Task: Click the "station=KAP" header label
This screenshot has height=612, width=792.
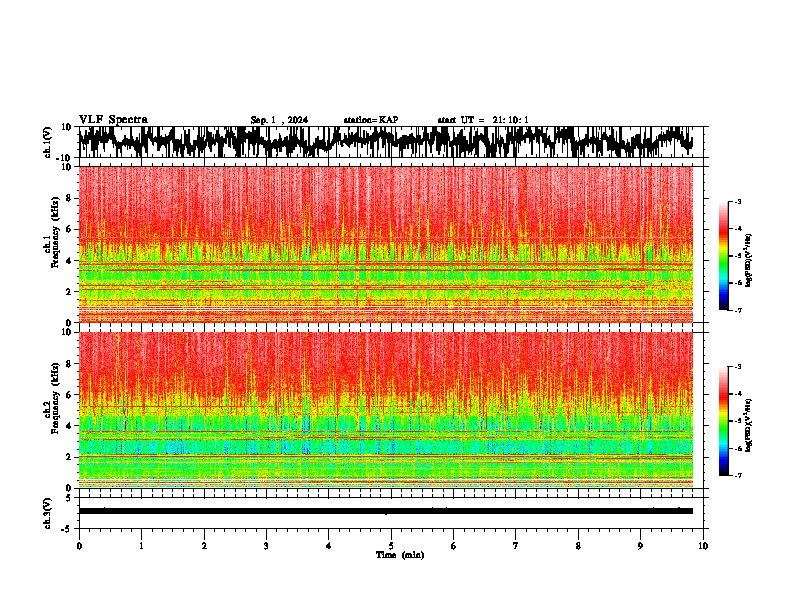Action: (x=371, y=120)
